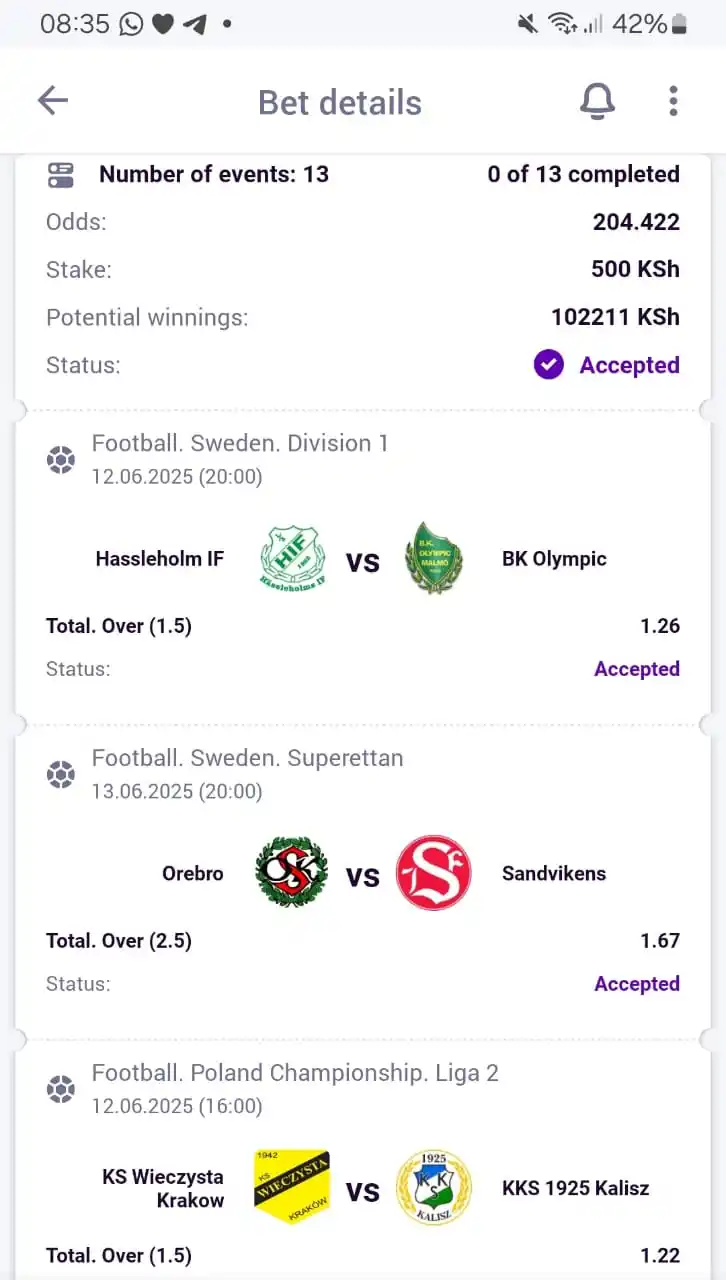Click the BK Olympic Malmo crest

click(433, 558)
